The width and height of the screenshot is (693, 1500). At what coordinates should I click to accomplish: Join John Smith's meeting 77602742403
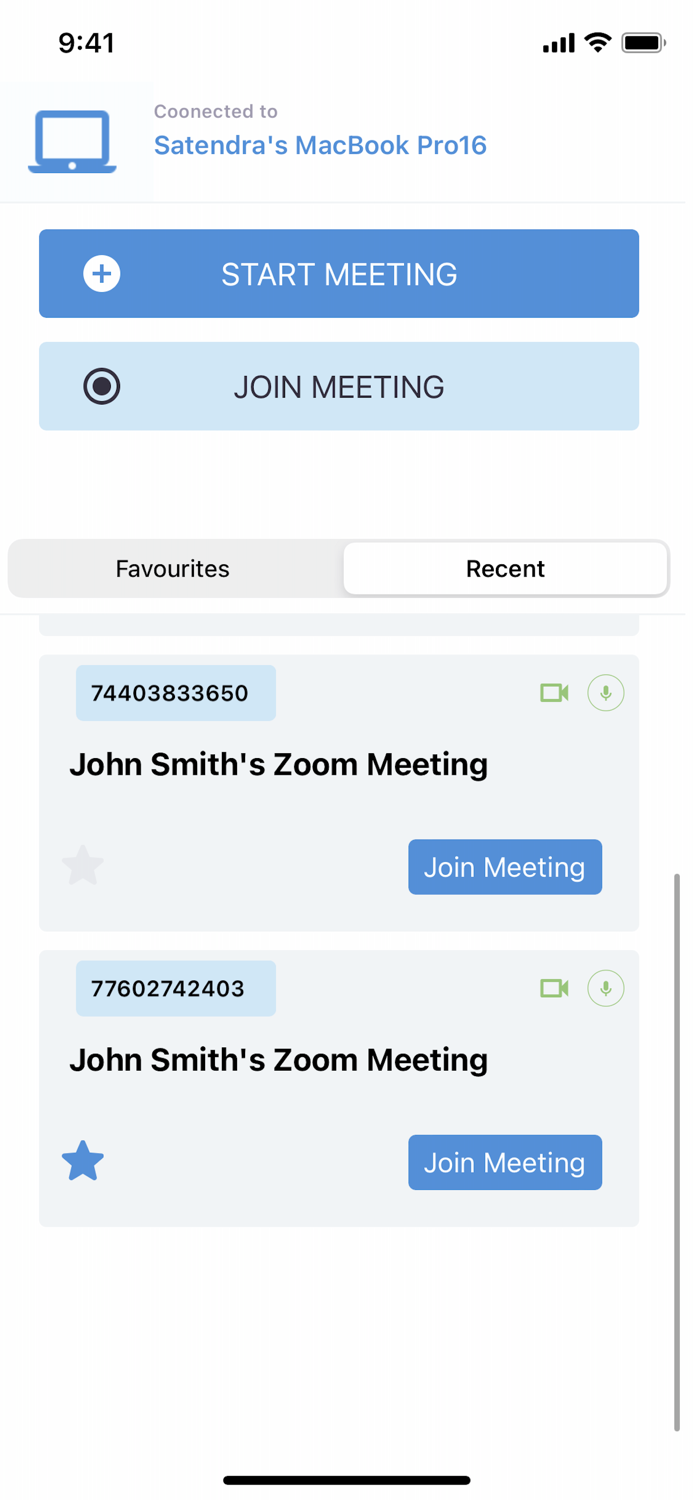pyautogui.click(x=505, y=1162)
